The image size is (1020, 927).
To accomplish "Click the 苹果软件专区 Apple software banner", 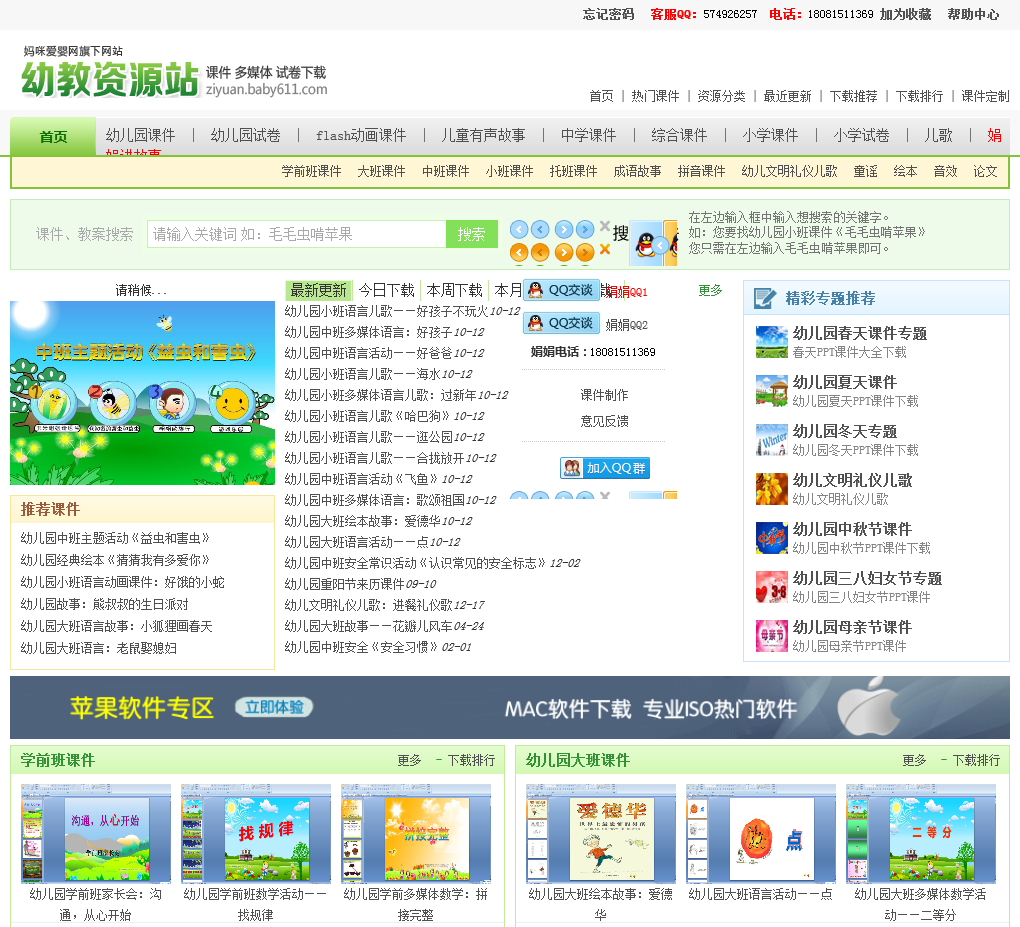I will click(x=510, y=708).
